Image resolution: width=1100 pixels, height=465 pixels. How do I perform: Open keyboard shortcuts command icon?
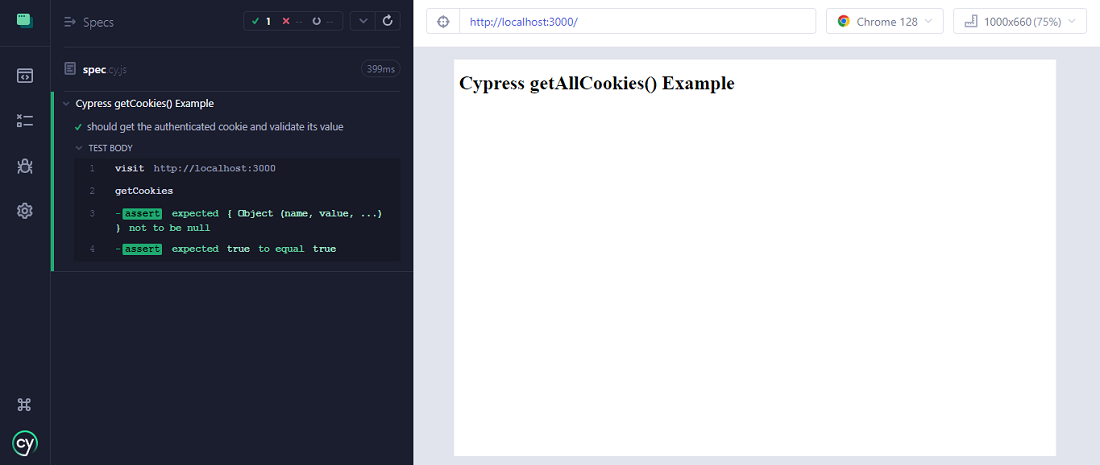(x=25, y=405)
